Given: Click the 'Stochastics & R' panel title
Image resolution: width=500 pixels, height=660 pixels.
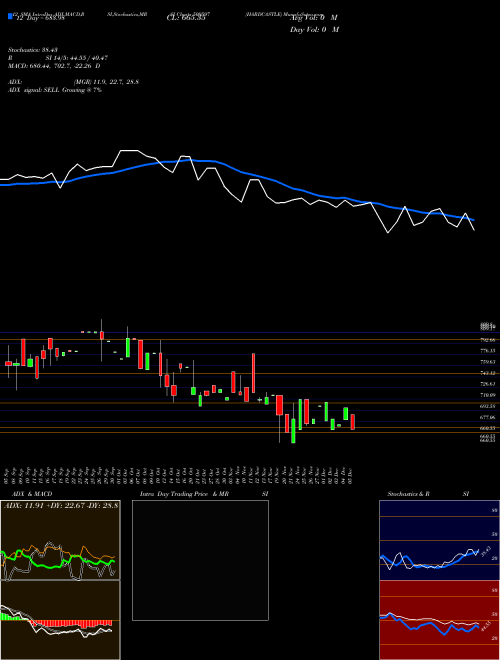Looking at the screenshot, I should (x=409, y=494).
